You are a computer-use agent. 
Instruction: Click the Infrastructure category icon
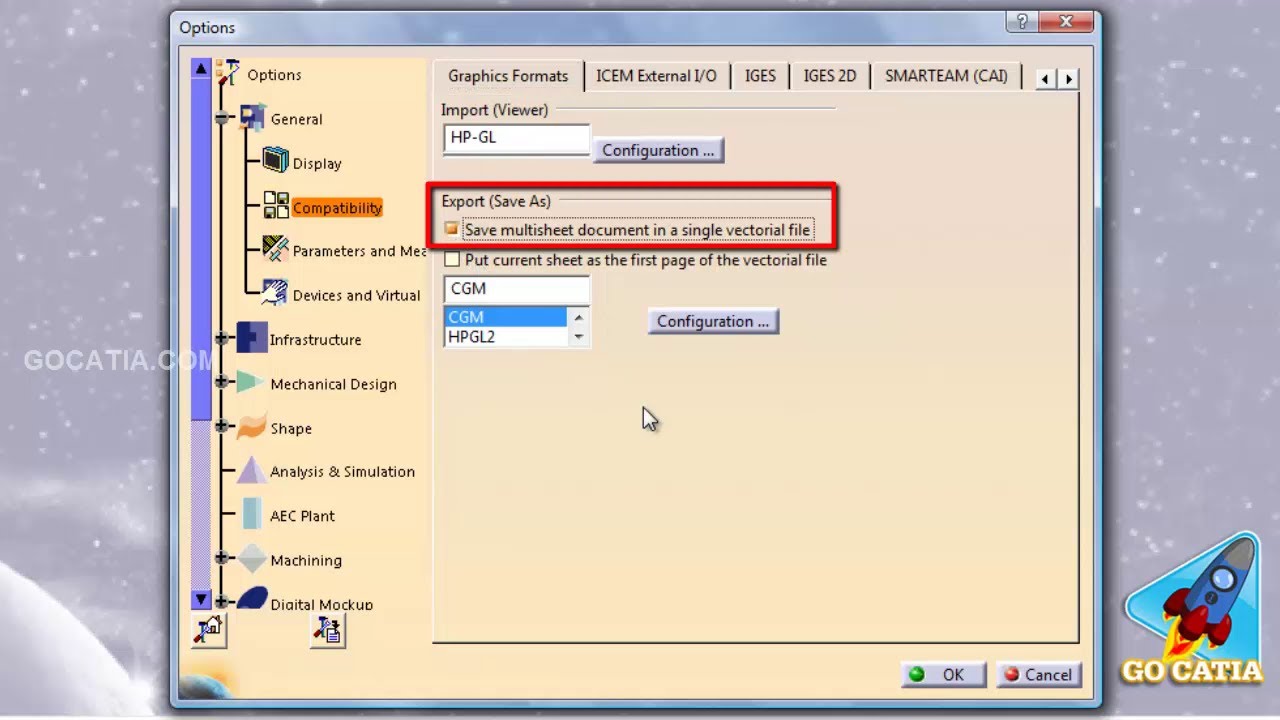252,338
